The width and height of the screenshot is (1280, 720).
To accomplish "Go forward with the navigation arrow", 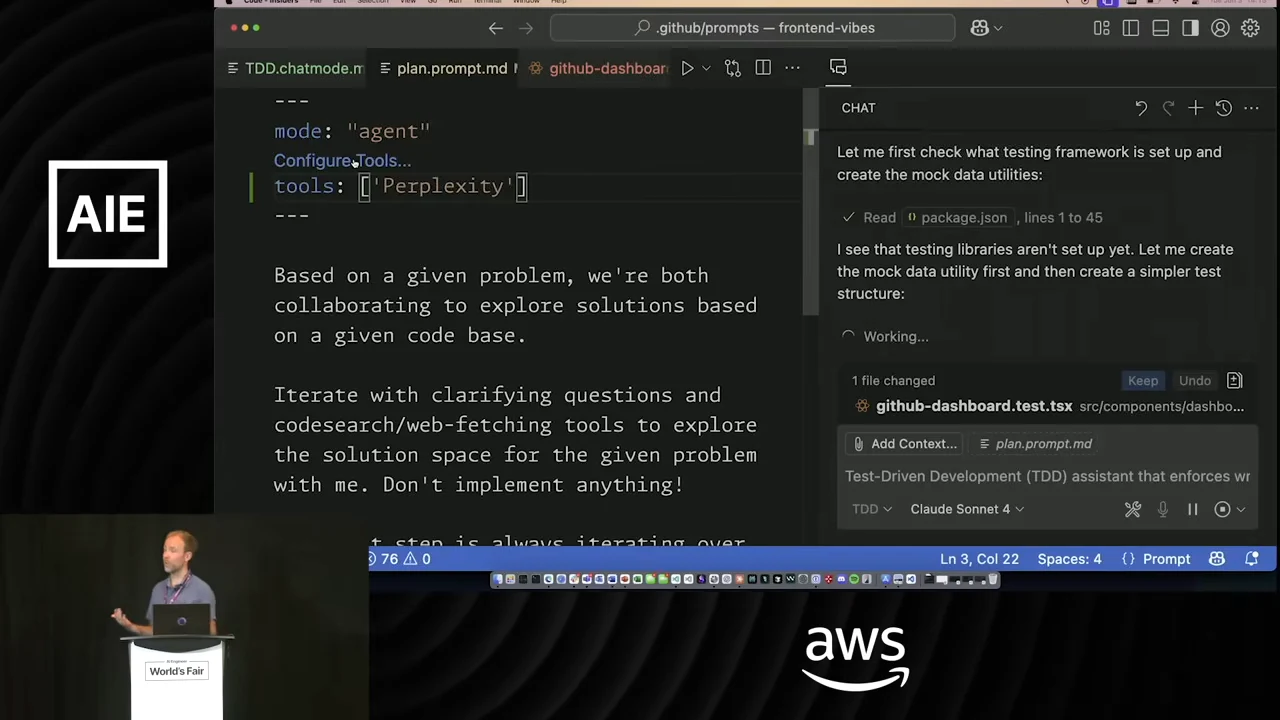I will point(526,28).
